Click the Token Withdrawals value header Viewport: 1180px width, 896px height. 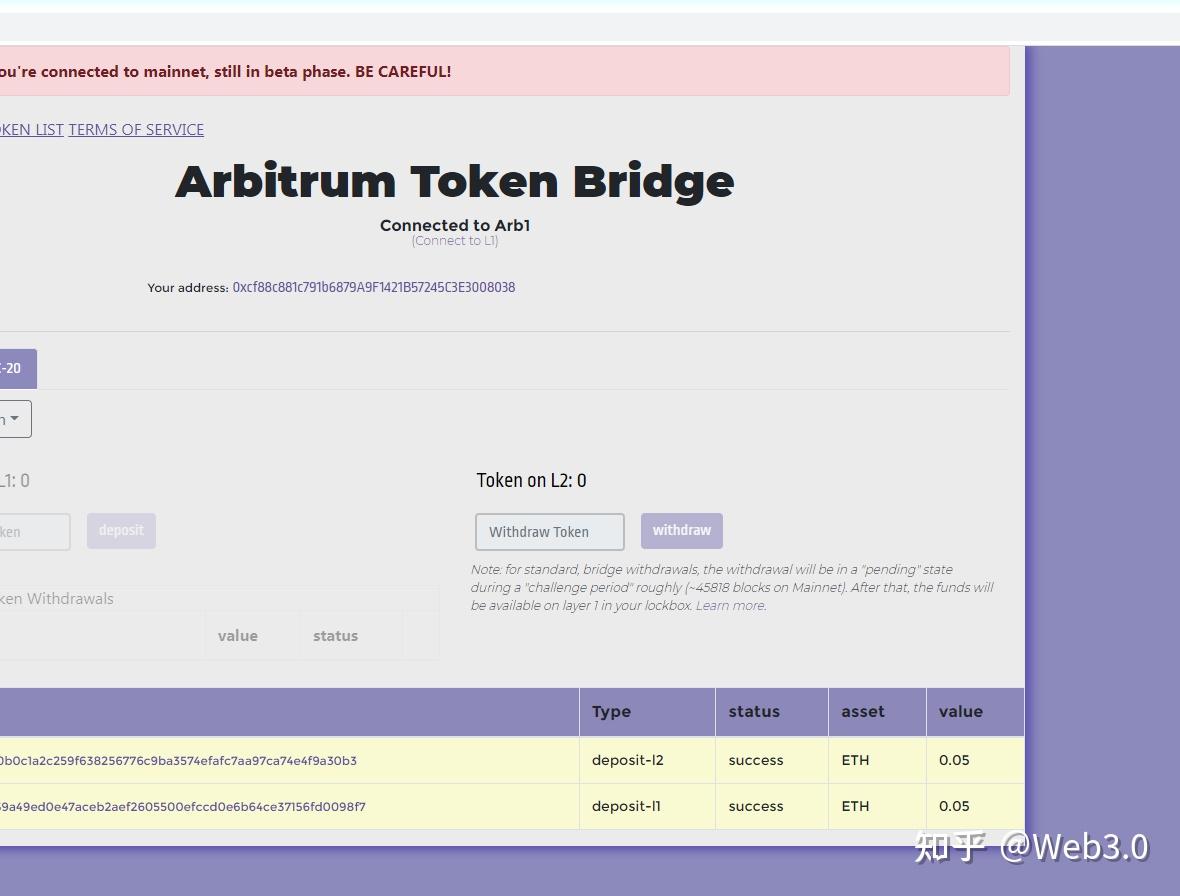pos(238,635)
